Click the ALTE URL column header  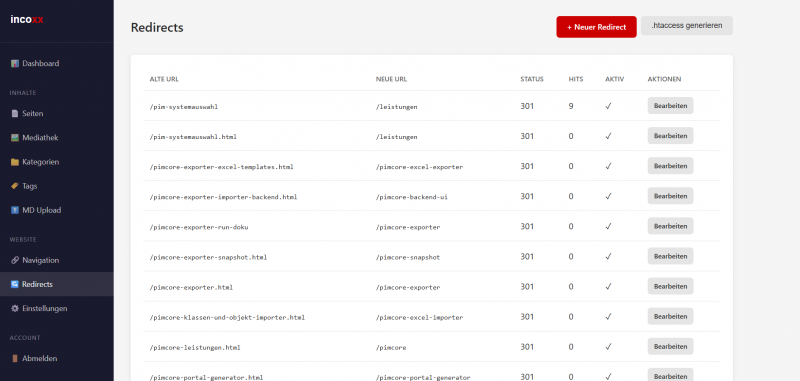click(x=164, y=79)
